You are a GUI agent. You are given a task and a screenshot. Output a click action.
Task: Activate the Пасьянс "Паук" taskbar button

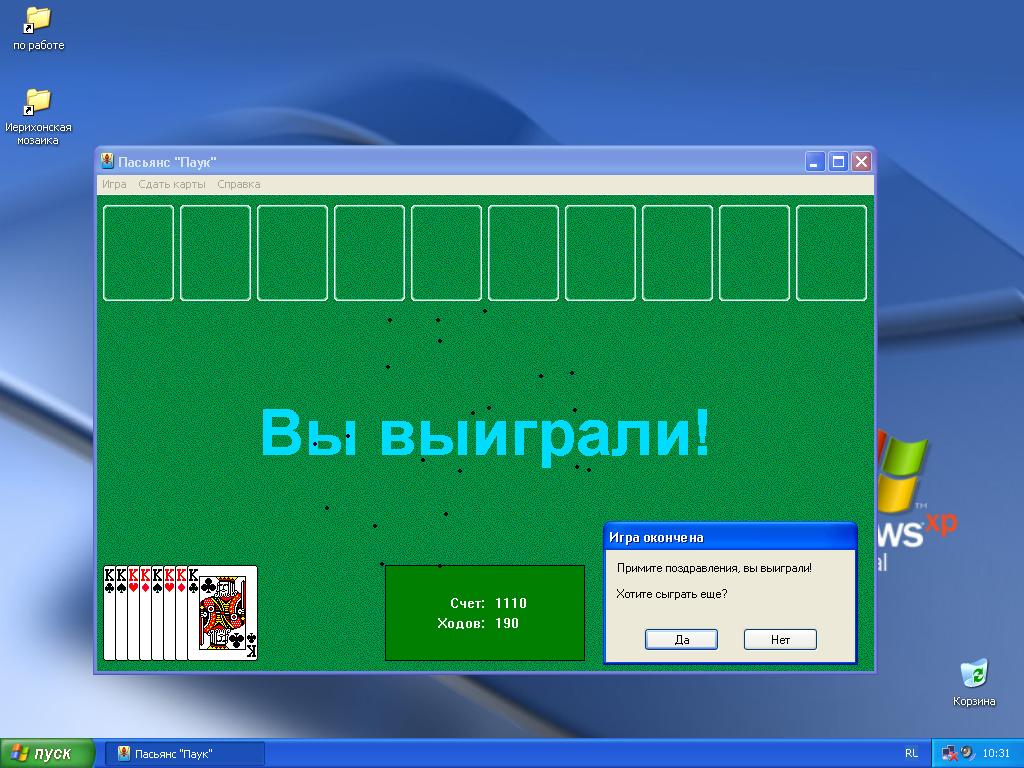[185, 754]
